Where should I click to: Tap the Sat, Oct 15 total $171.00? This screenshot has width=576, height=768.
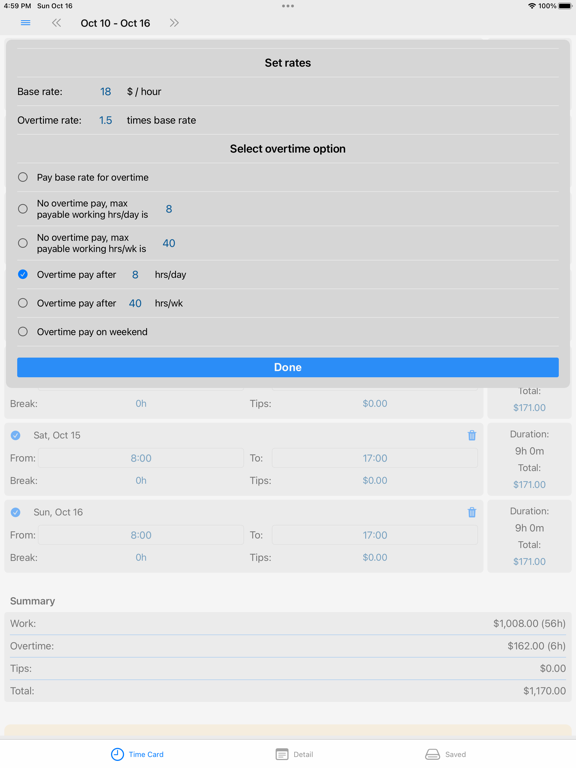click(x=529, y=484)
